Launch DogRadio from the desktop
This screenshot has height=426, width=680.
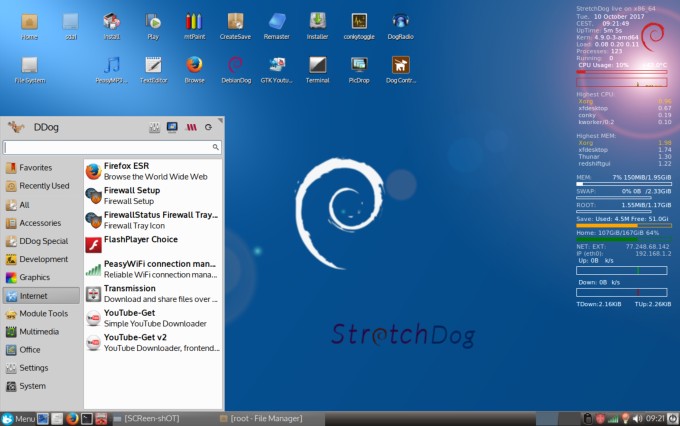click(400, 22)
